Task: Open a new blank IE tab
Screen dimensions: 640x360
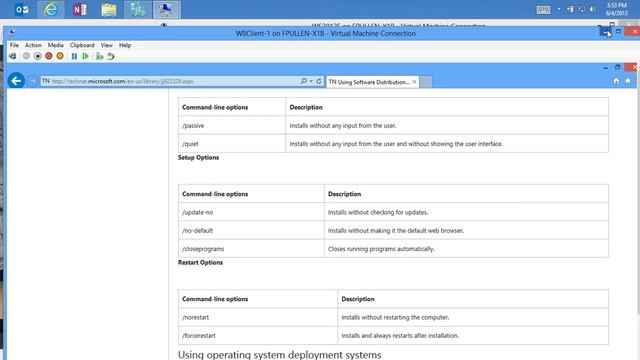Action: [x=426, y=82]
